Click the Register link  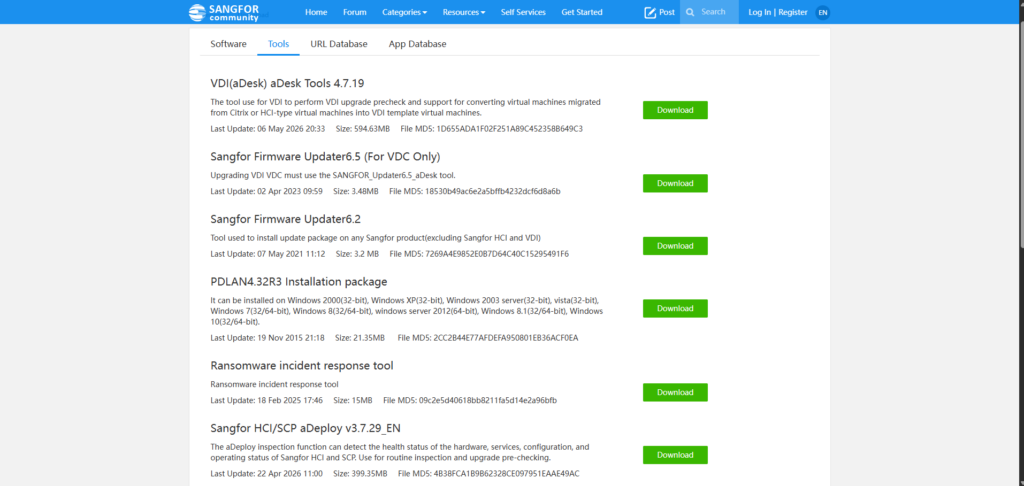click(793, 12)
